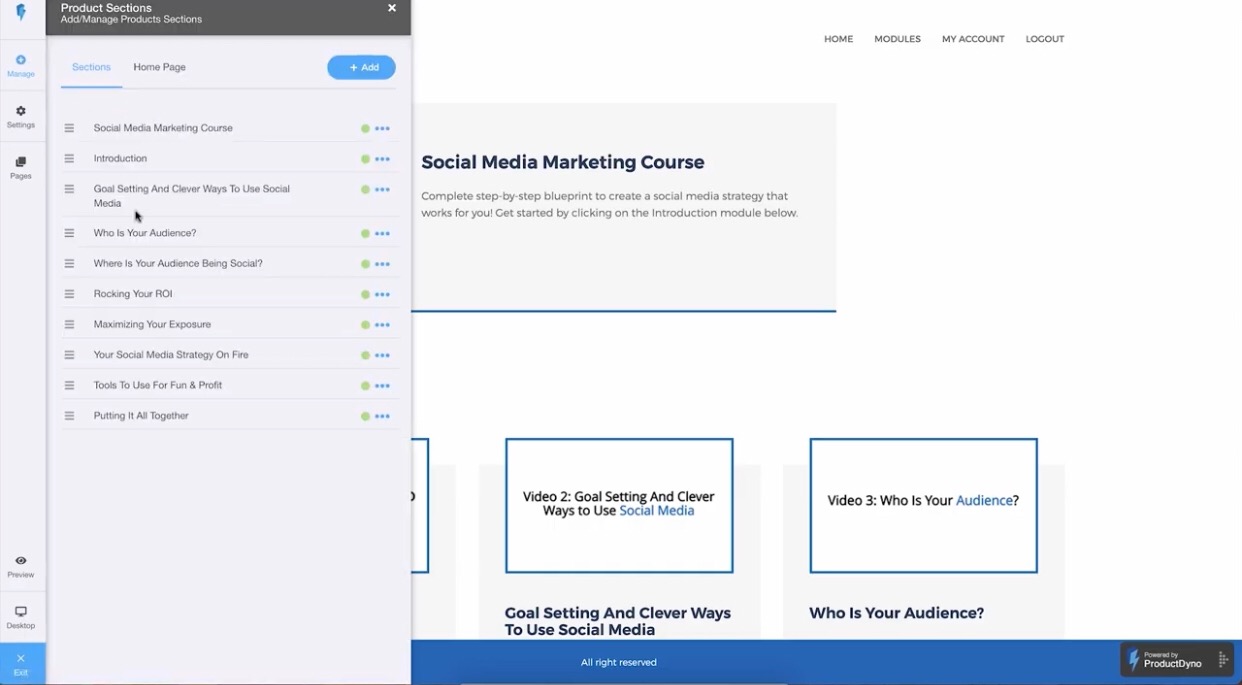Toggle status dot for Your Social Media Strategy On Fire
The image size is (1242, 685).
tap(365, 356)
